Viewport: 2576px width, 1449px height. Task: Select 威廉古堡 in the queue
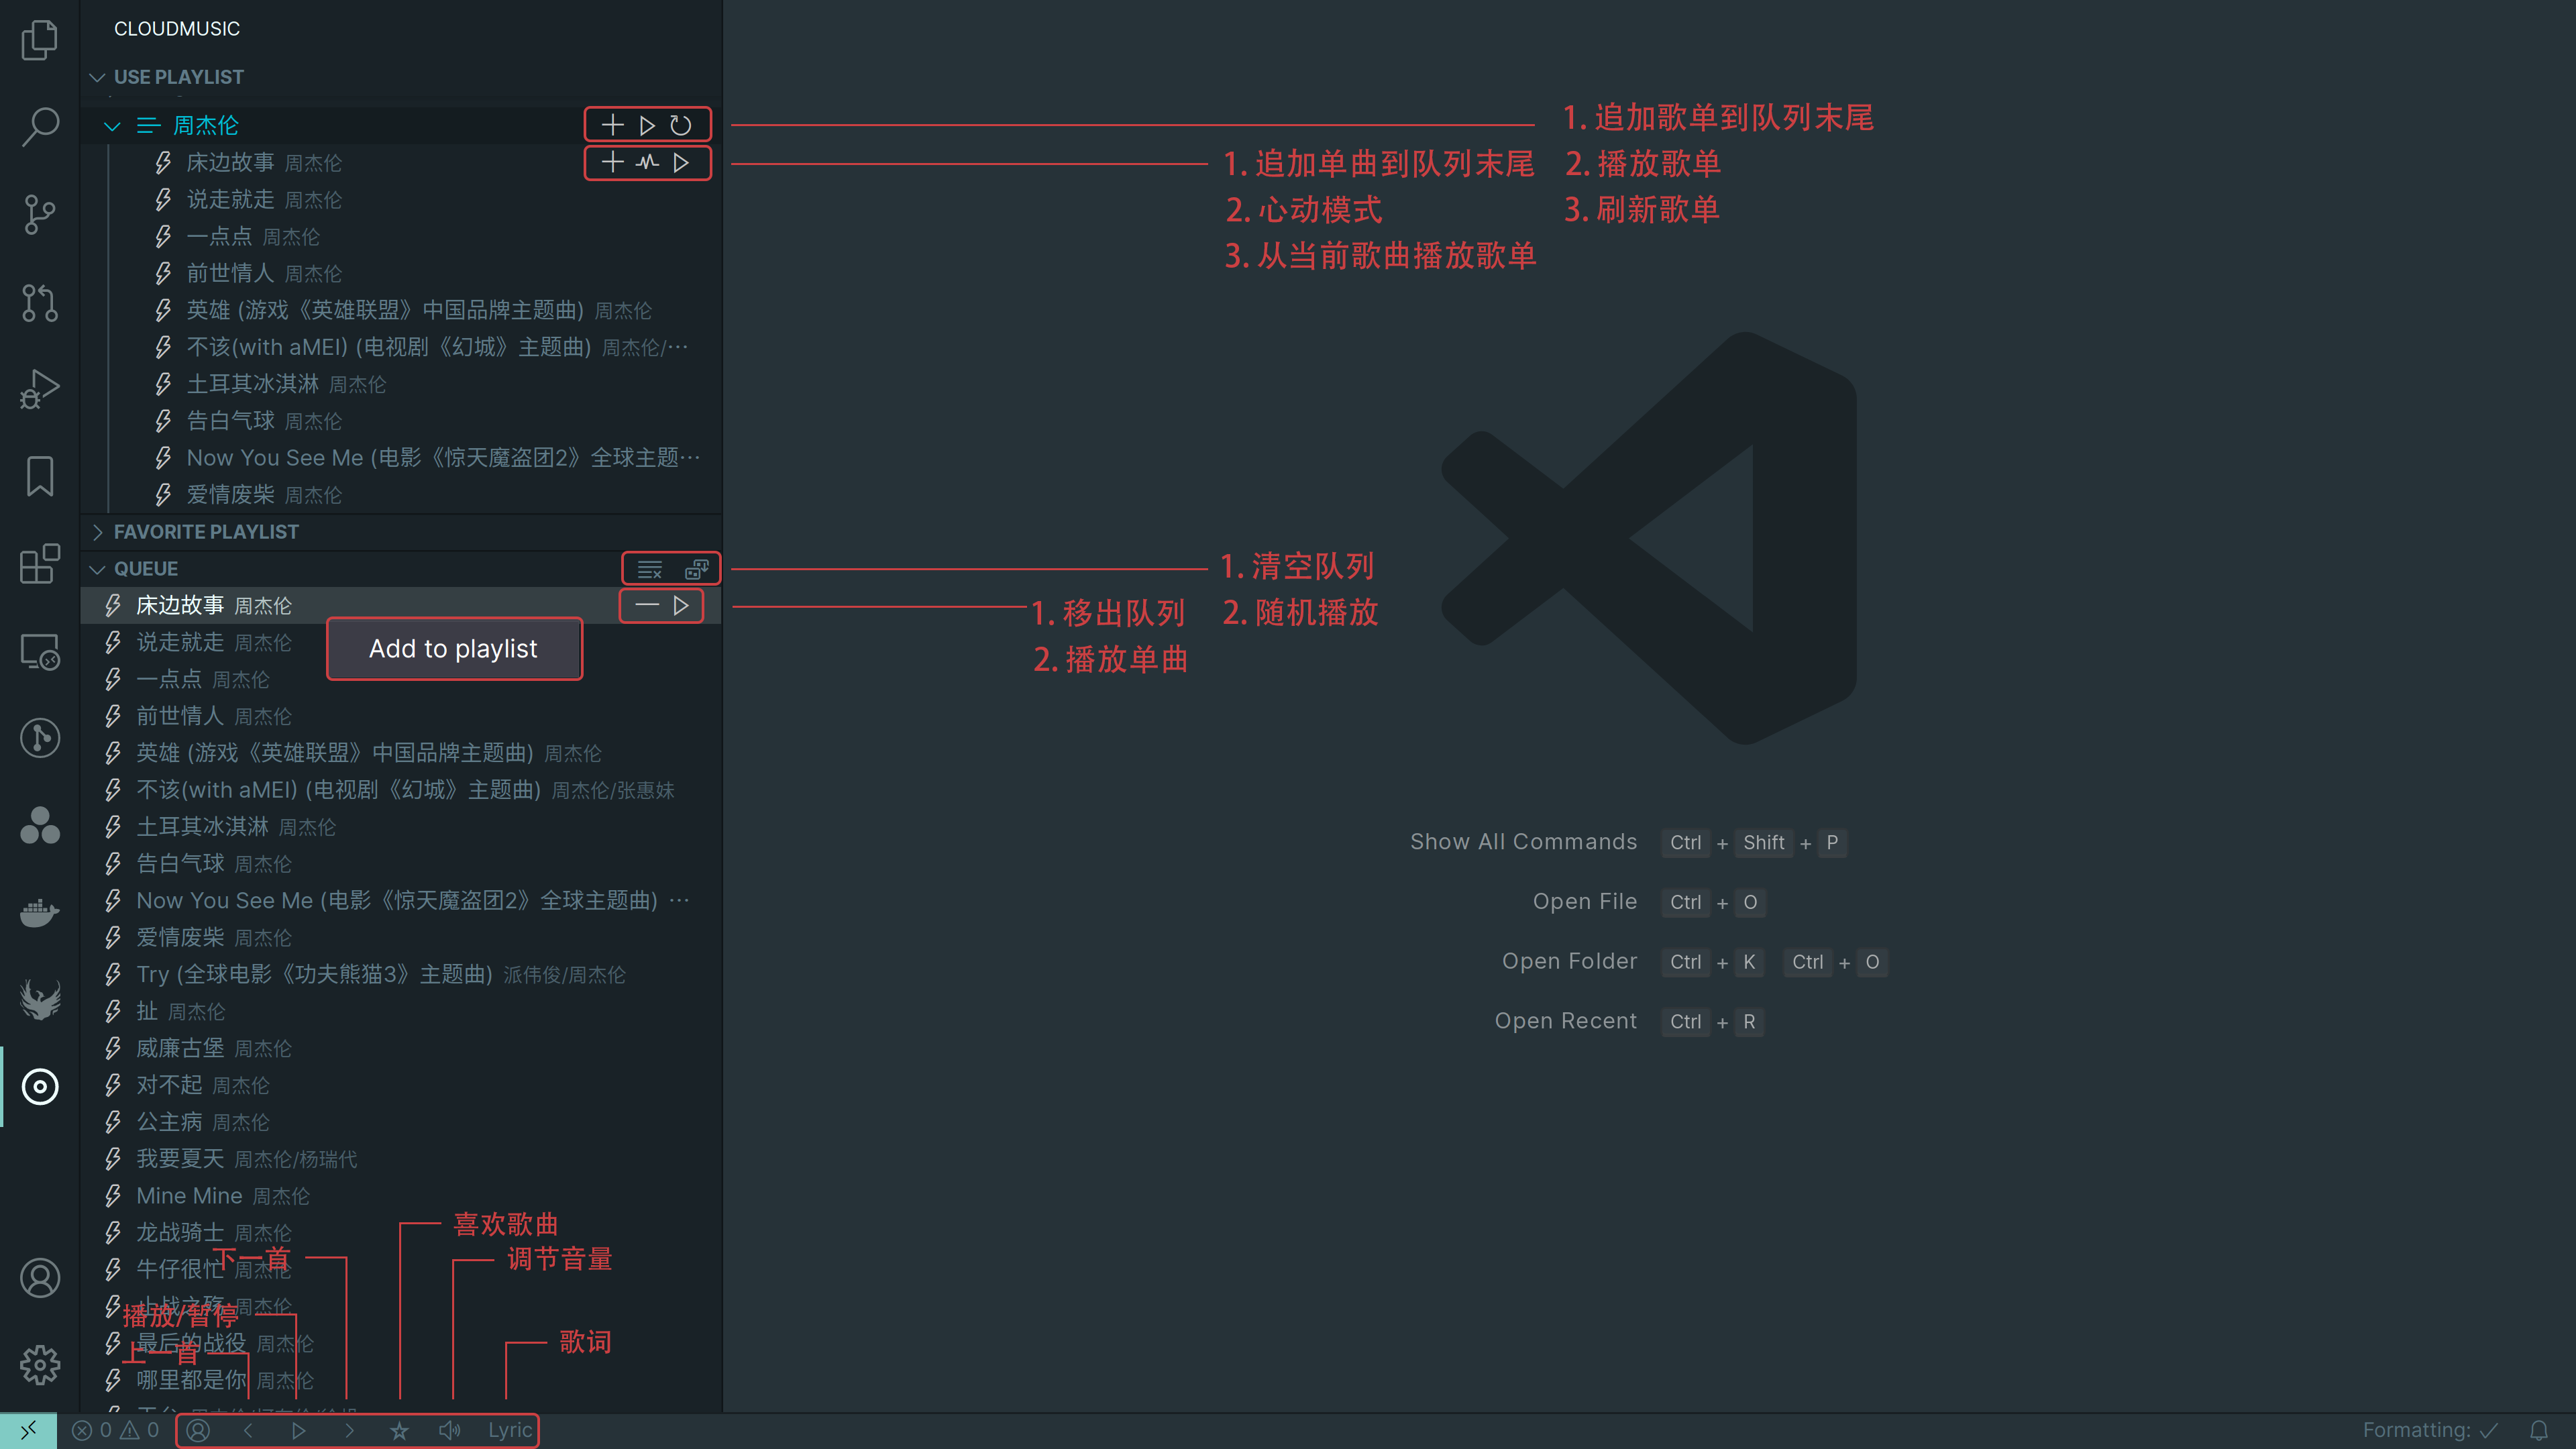tap(401, 1048)
